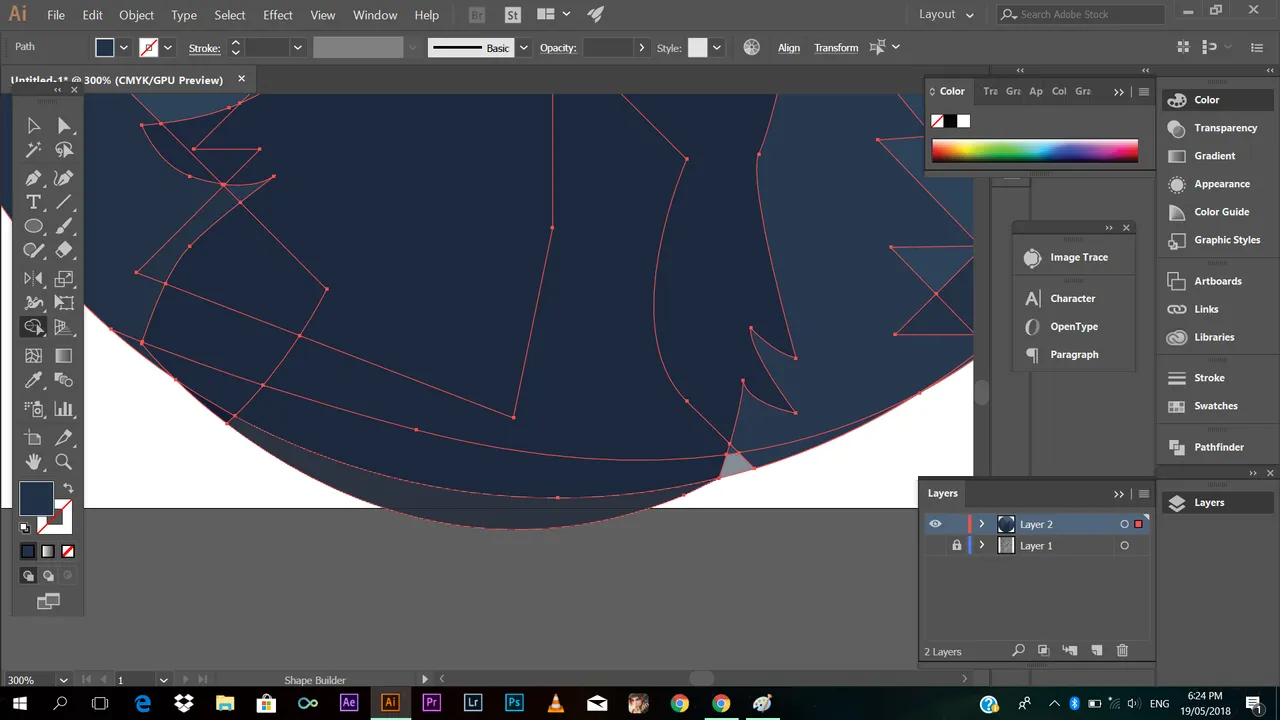Choose the Shaper tool
The image size is (1280, 720).
[33, 251]
